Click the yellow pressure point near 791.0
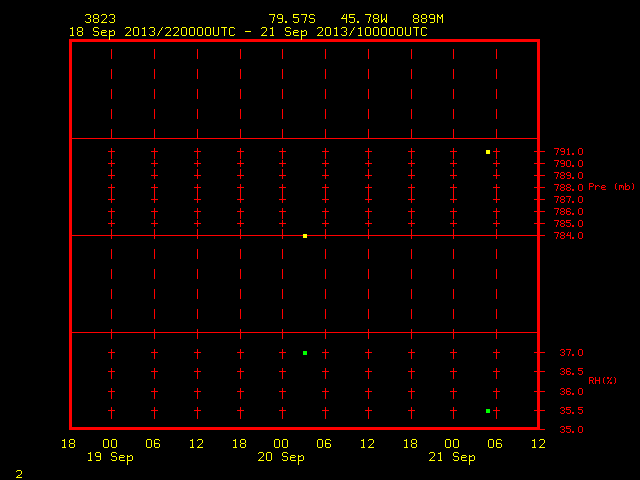Screen dimensions: 640x480 click(488, 152)
